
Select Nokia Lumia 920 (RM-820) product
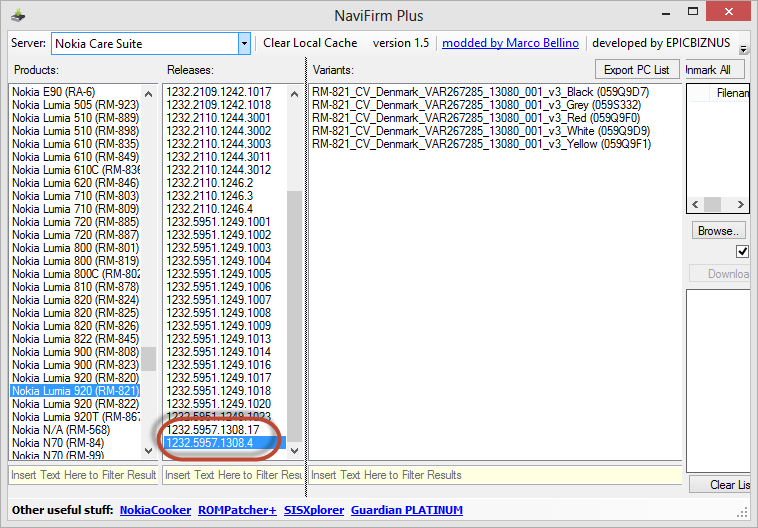click(75, 378)
